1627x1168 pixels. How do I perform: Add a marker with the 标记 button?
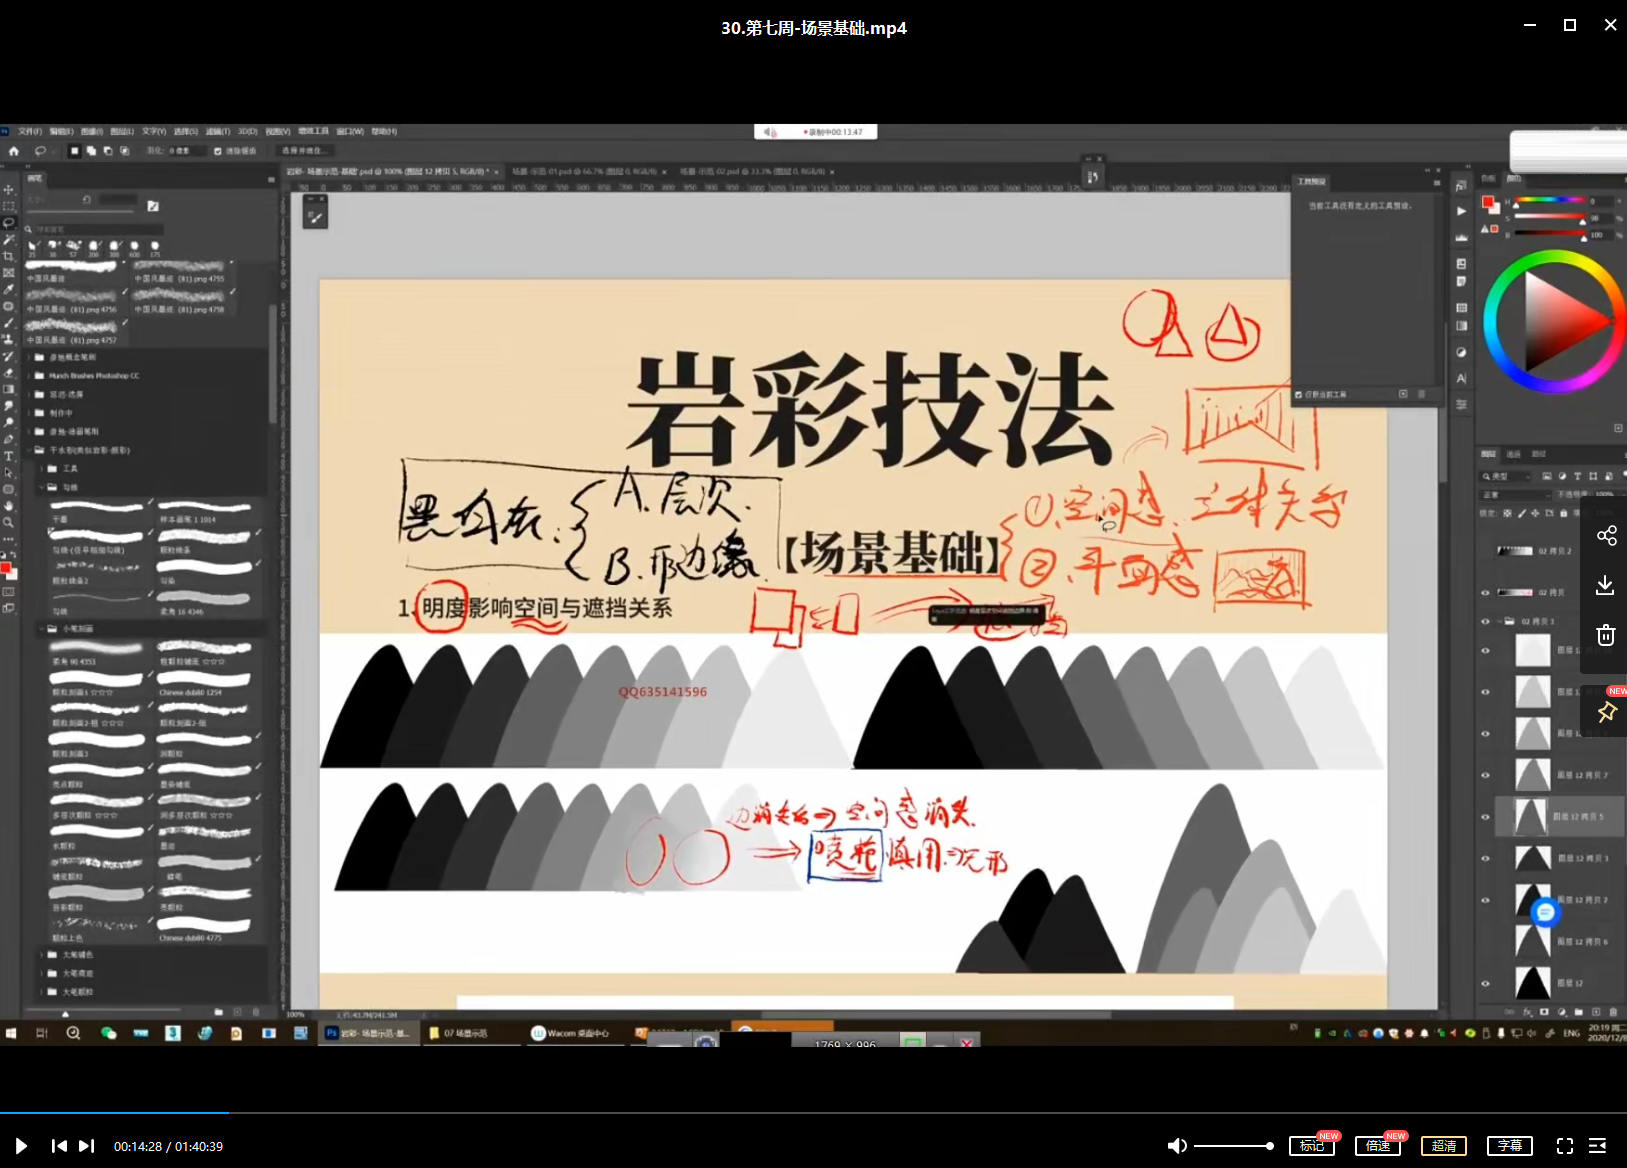coord(1312,1146)
